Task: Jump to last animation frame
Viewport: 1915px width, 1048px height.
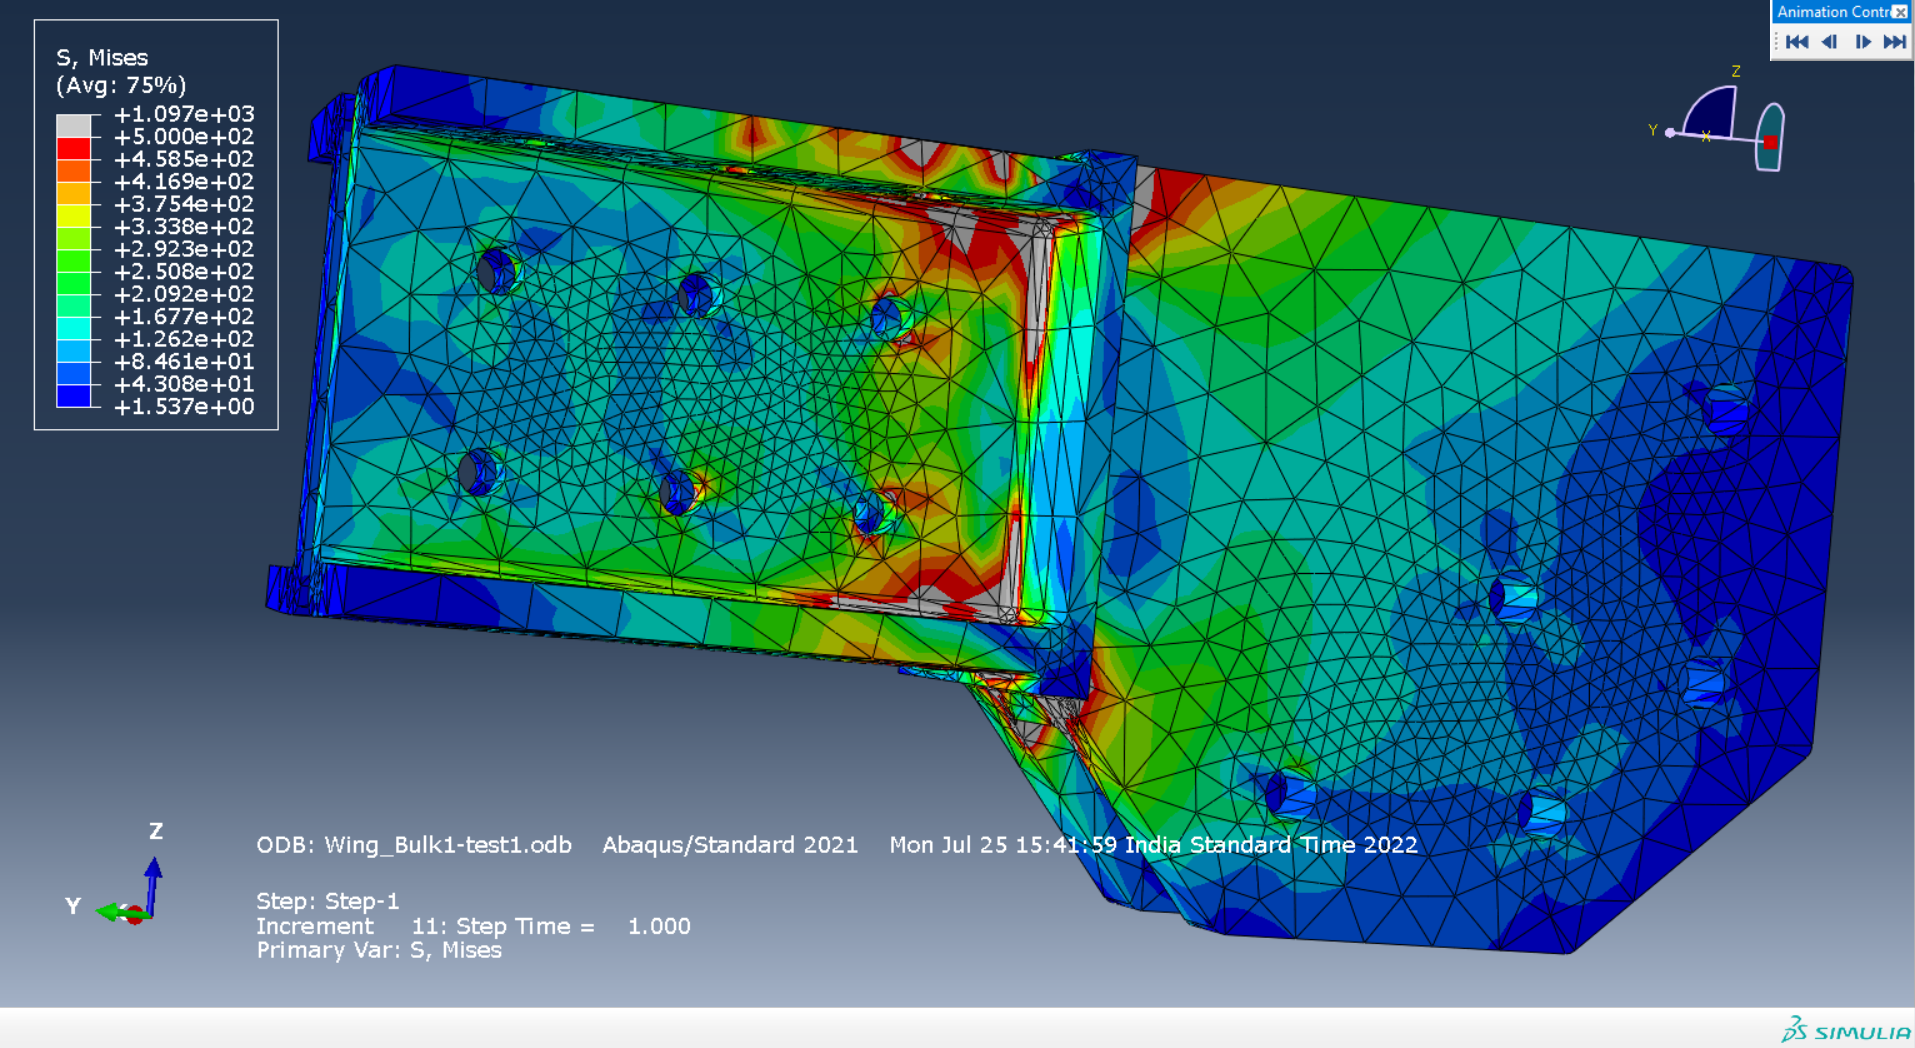Action: tap(1895, 42)
